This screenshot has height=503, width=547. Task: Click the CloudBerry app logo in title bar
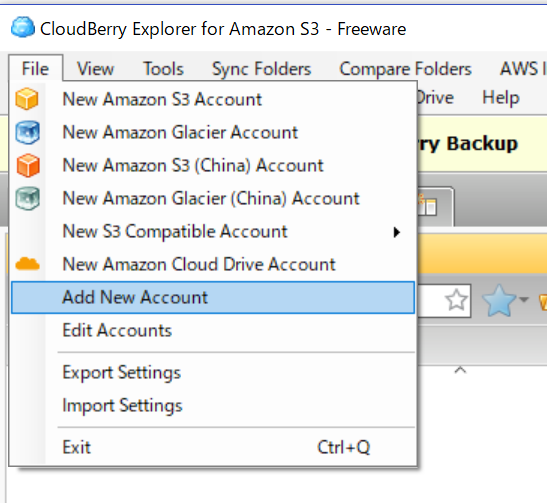tap(22, 27)
